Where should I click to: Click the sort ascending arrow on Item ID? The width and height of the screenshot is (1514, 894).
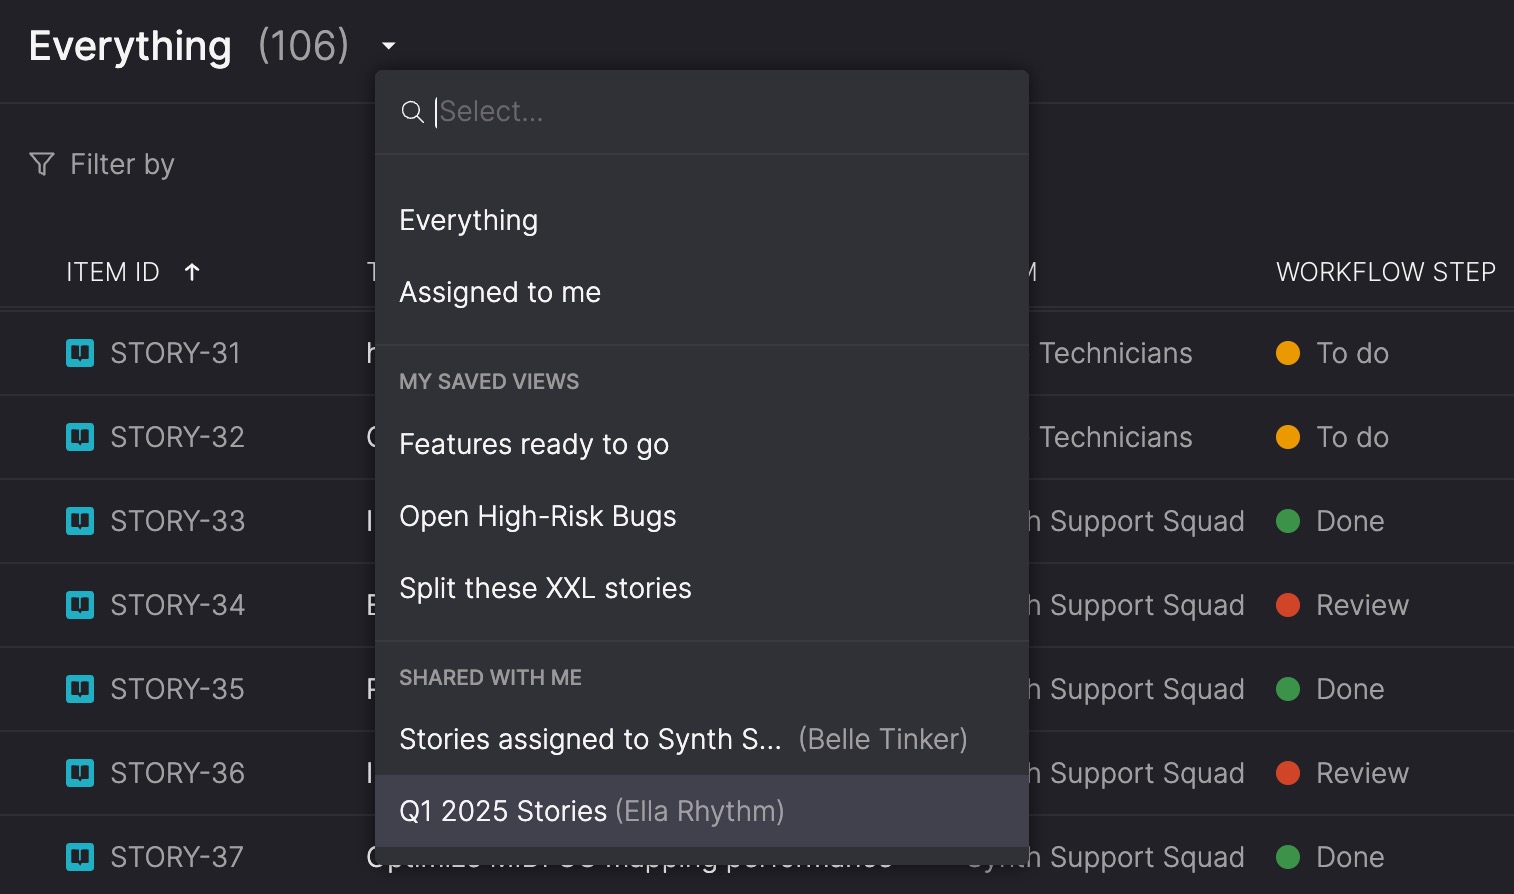pyautogui.click(x=192, y=272)
